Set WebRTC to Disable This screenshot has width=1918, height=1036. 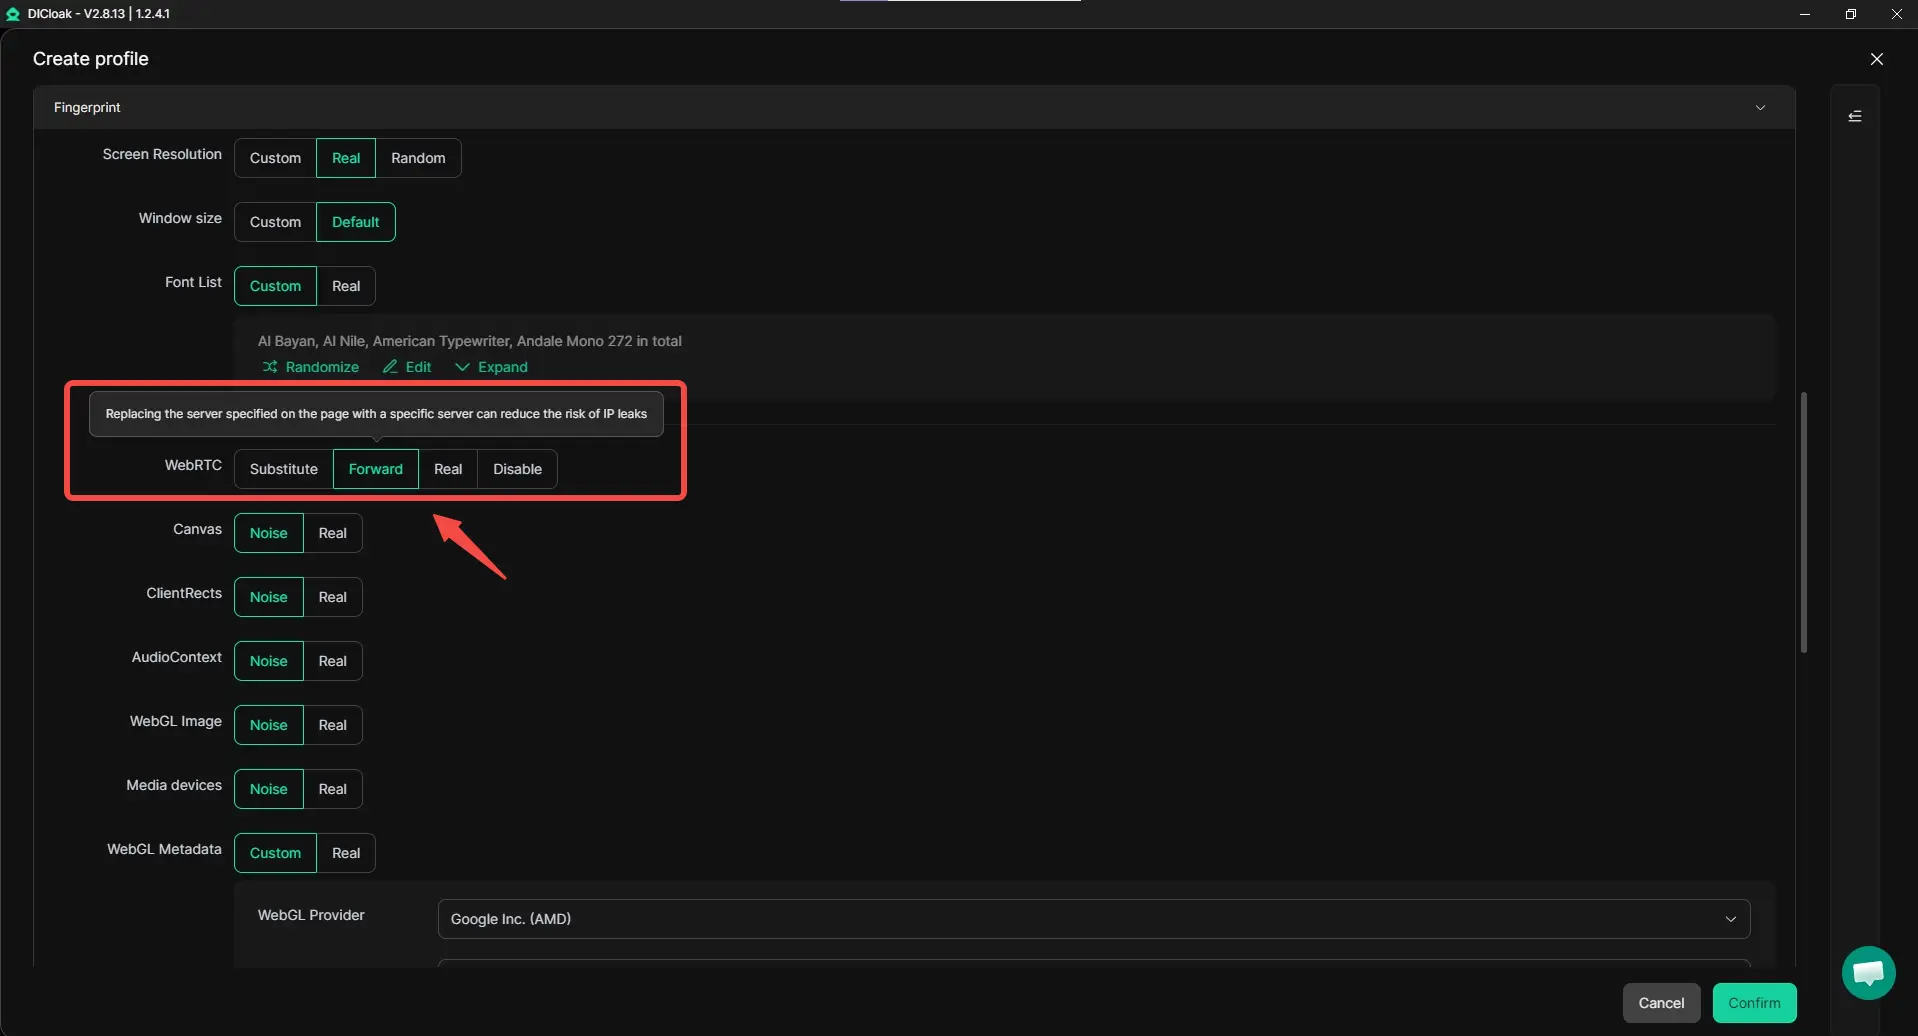[x=517, y=469]
